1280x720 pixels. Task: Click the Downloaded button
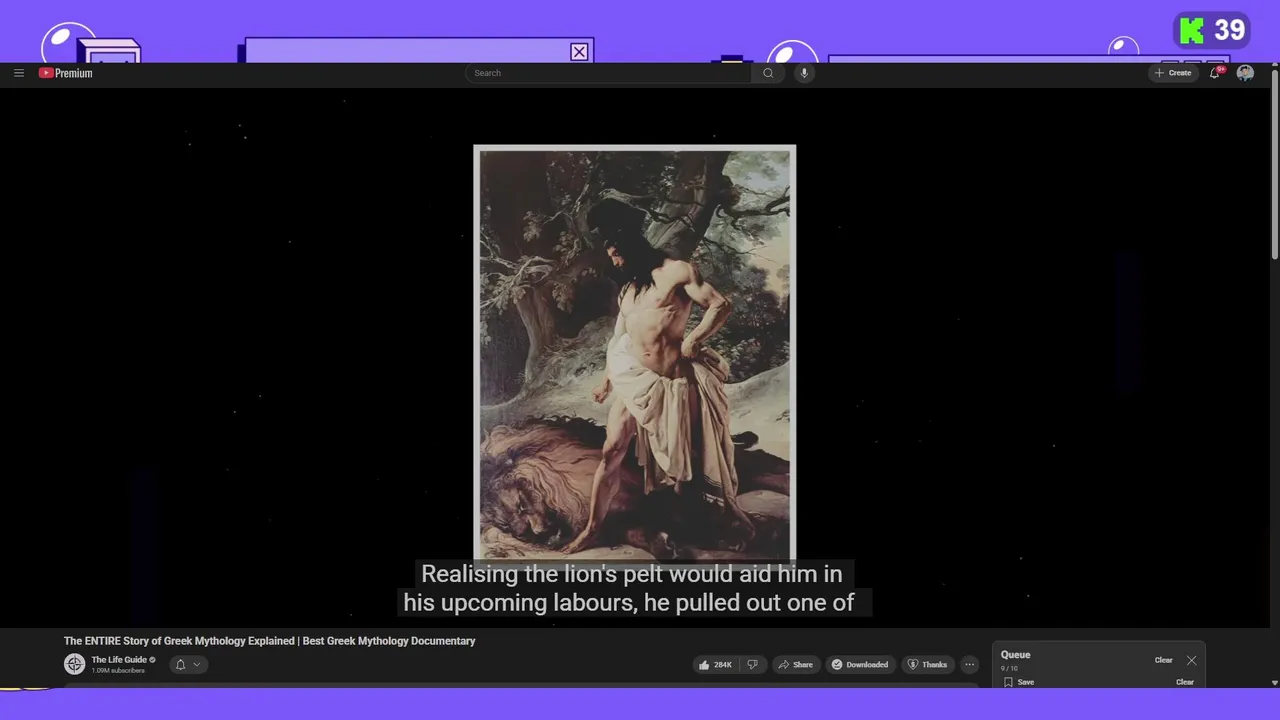[860, 664]
